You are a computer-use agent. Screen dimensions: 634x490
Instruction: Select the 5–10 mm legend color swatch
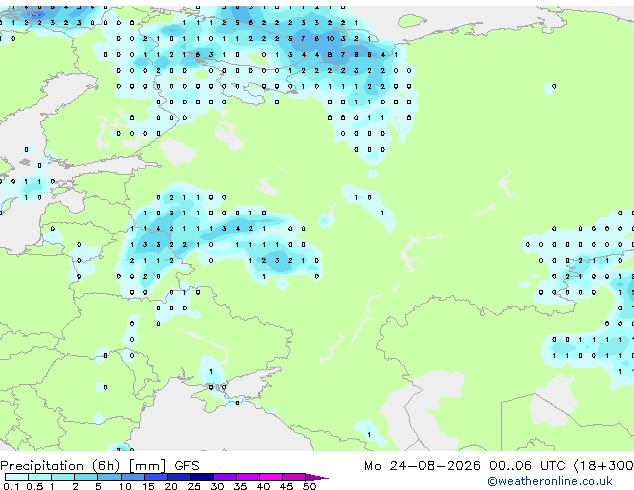pyautogui.click(x=109, y=477)
